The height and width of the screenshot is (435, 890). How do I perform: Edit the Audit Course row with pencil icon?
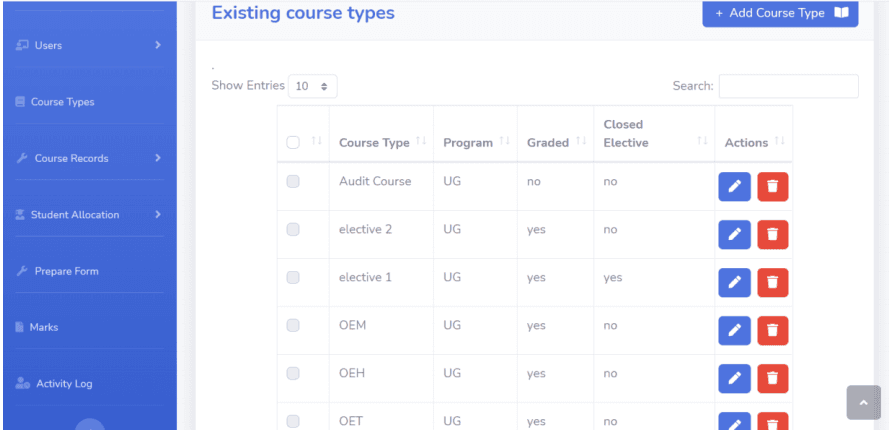734,187
